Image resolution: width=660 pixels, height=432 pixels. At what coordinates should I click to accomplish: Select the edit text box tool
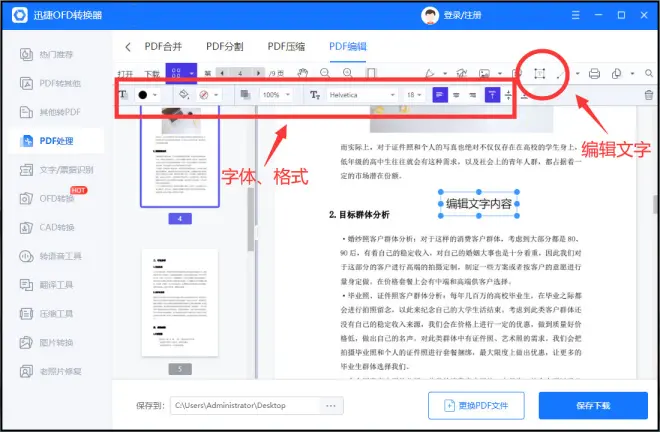[540, 74]
